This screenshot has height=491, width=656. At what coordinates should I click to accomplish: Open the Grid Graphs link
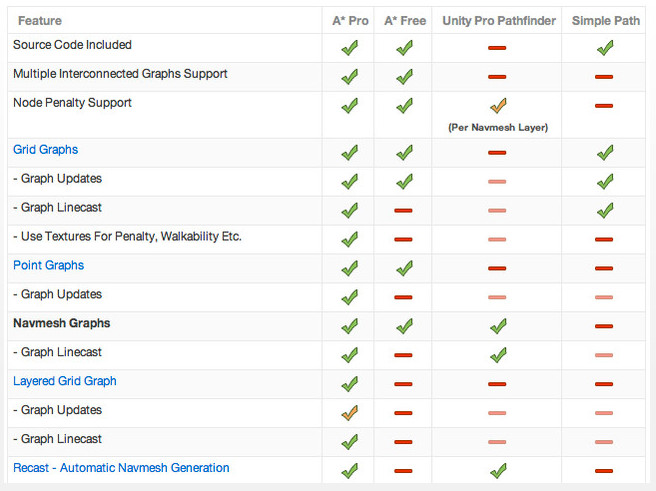(46, 150)
